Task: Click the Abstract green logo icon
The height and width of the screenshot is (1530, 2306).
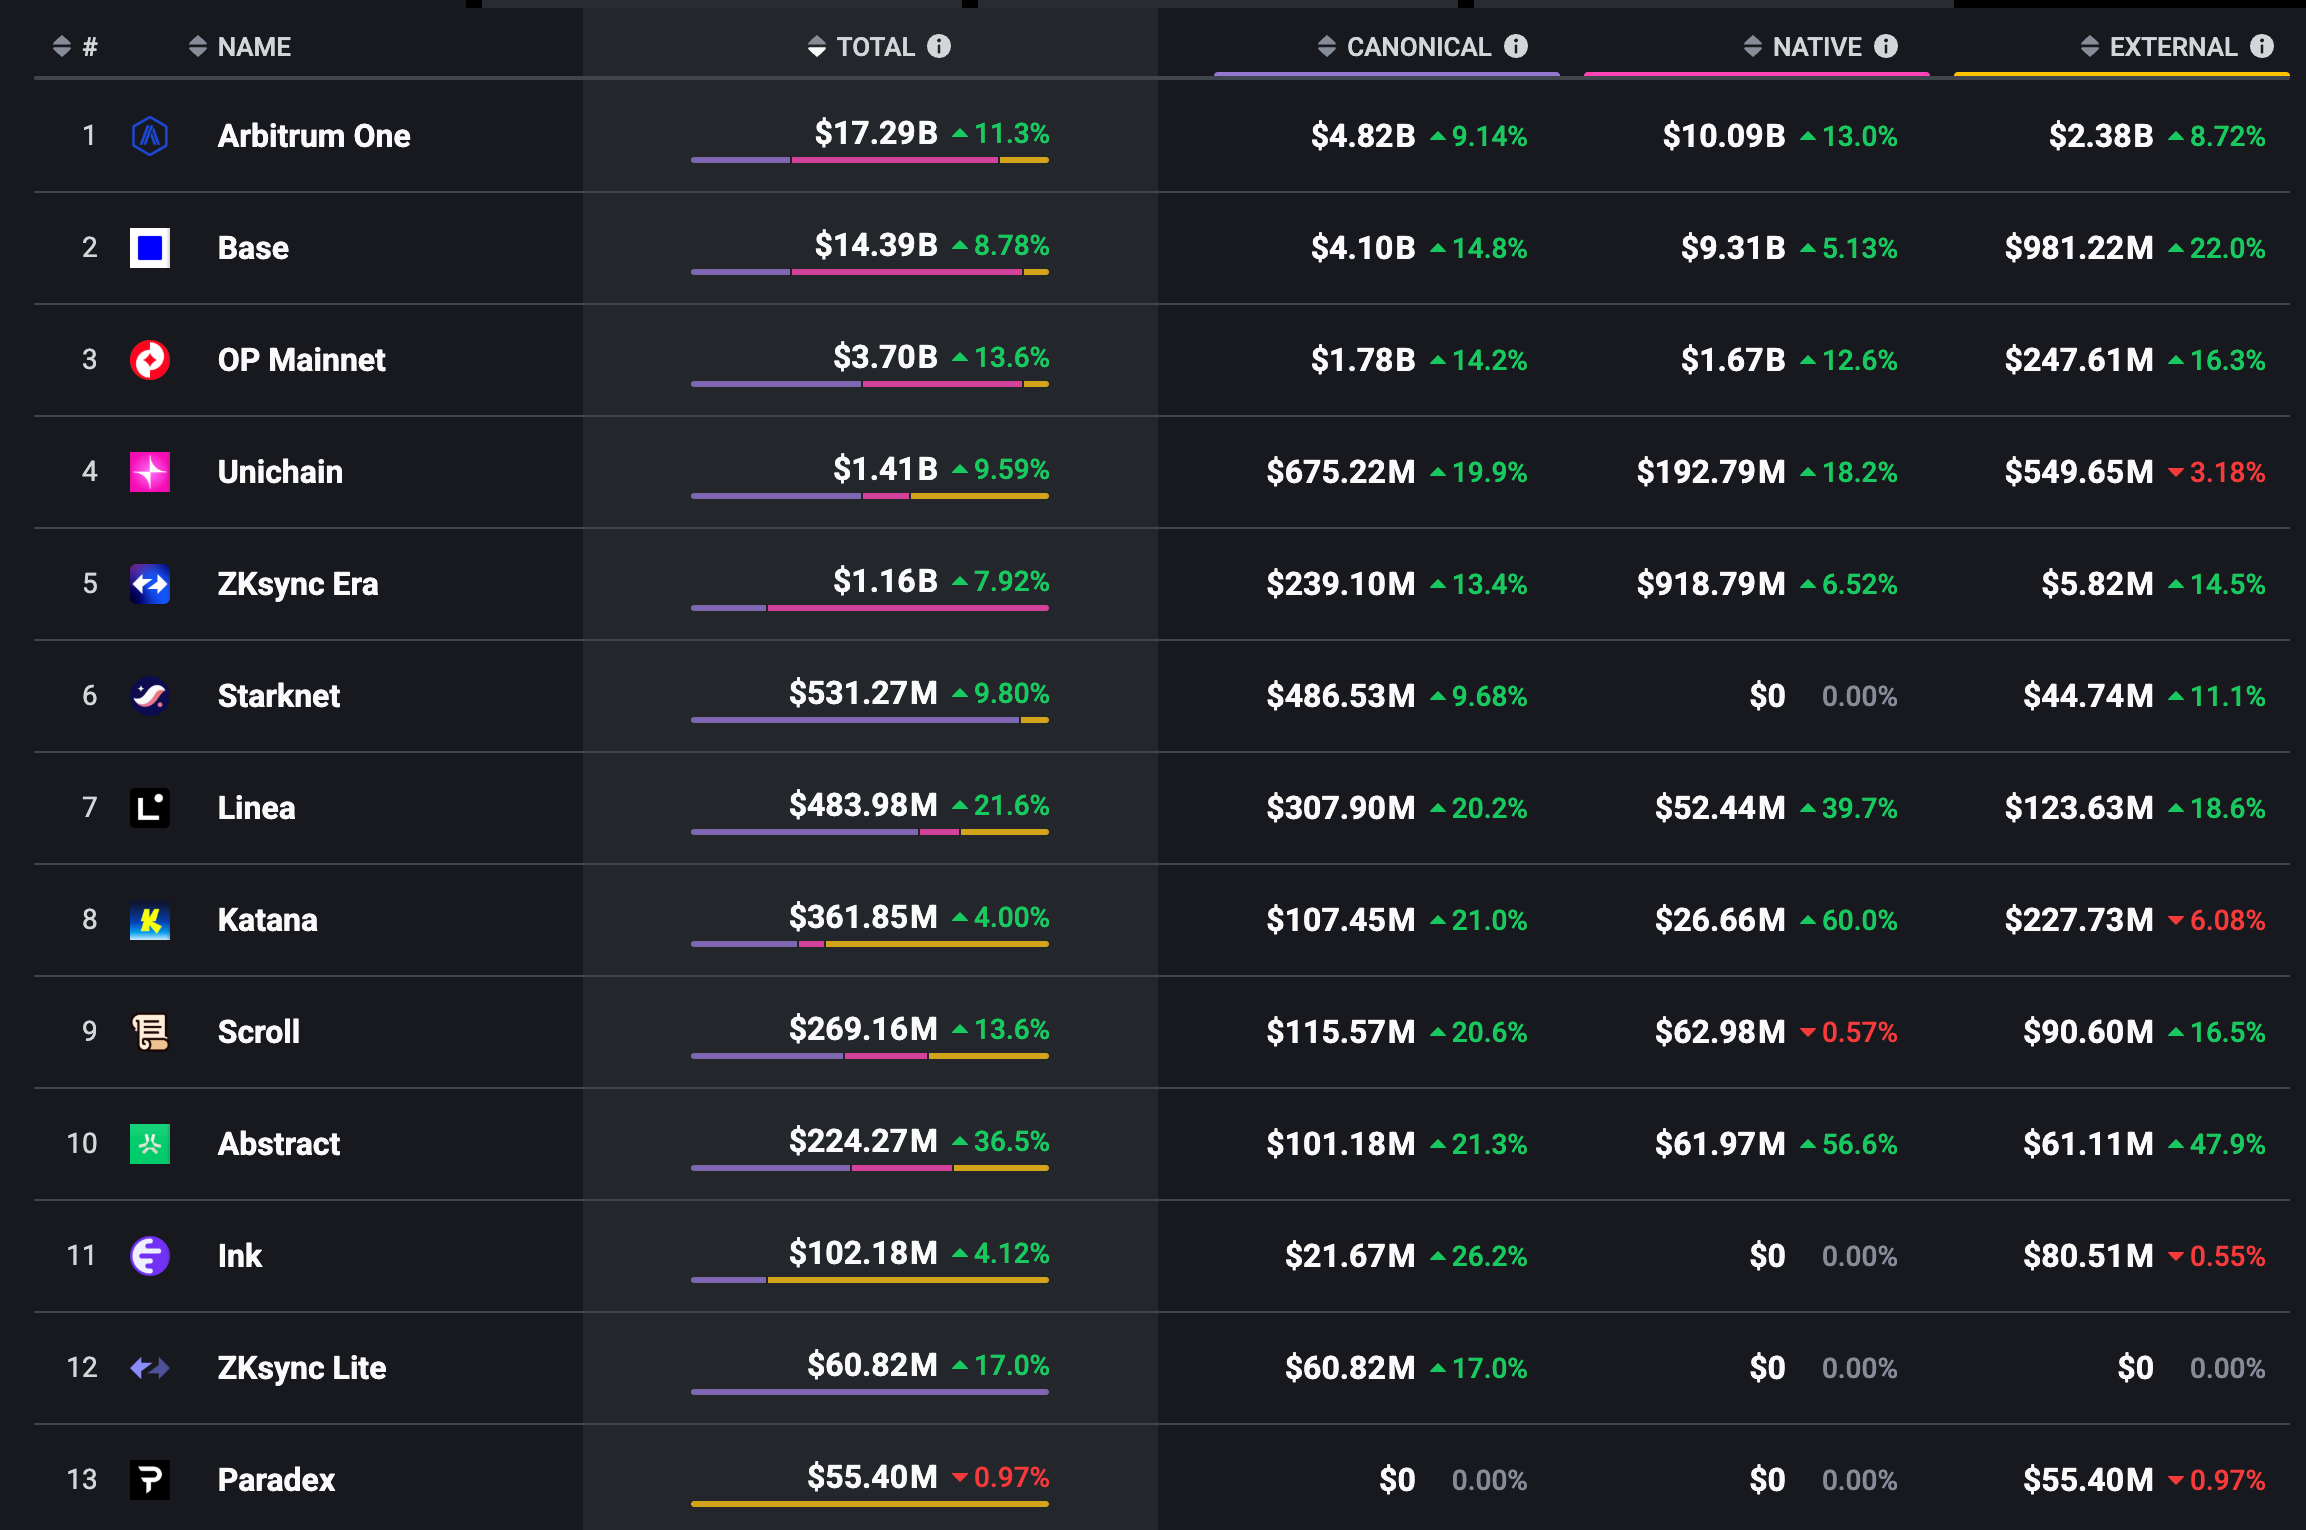Action: (150, 1144)
